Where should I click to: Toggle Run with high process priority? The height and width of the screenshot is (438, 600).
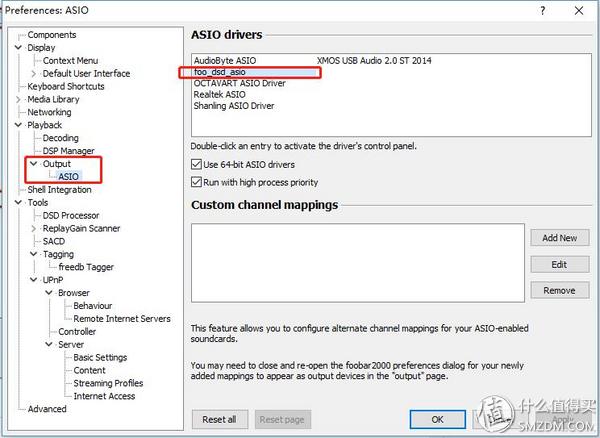196,182
